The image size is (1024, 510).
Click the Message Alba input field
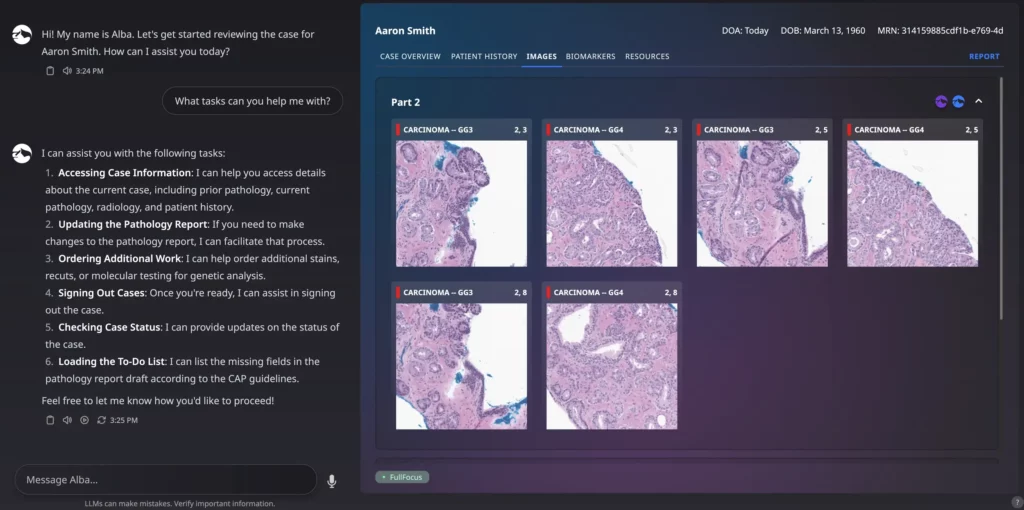click(x=165, y=480)
